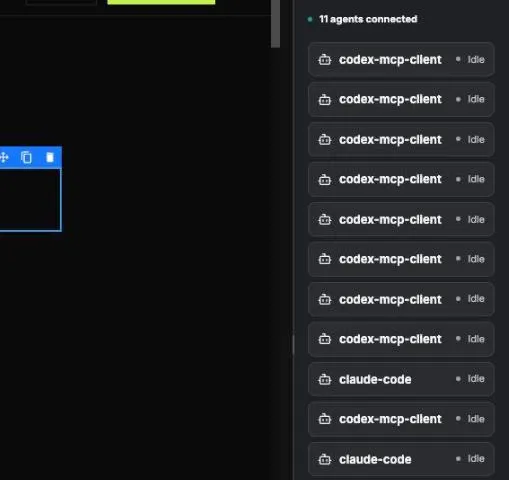Delete the selected element via trash icon
This screenshot has width=509, height=480.
50,157
